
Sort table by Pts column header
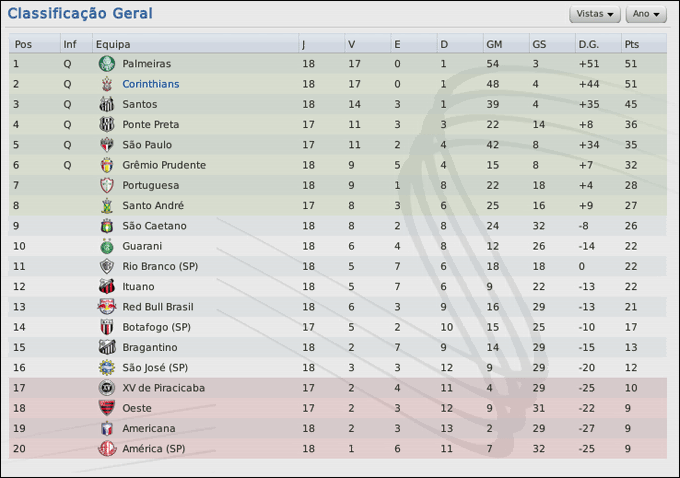coord(631,44)
